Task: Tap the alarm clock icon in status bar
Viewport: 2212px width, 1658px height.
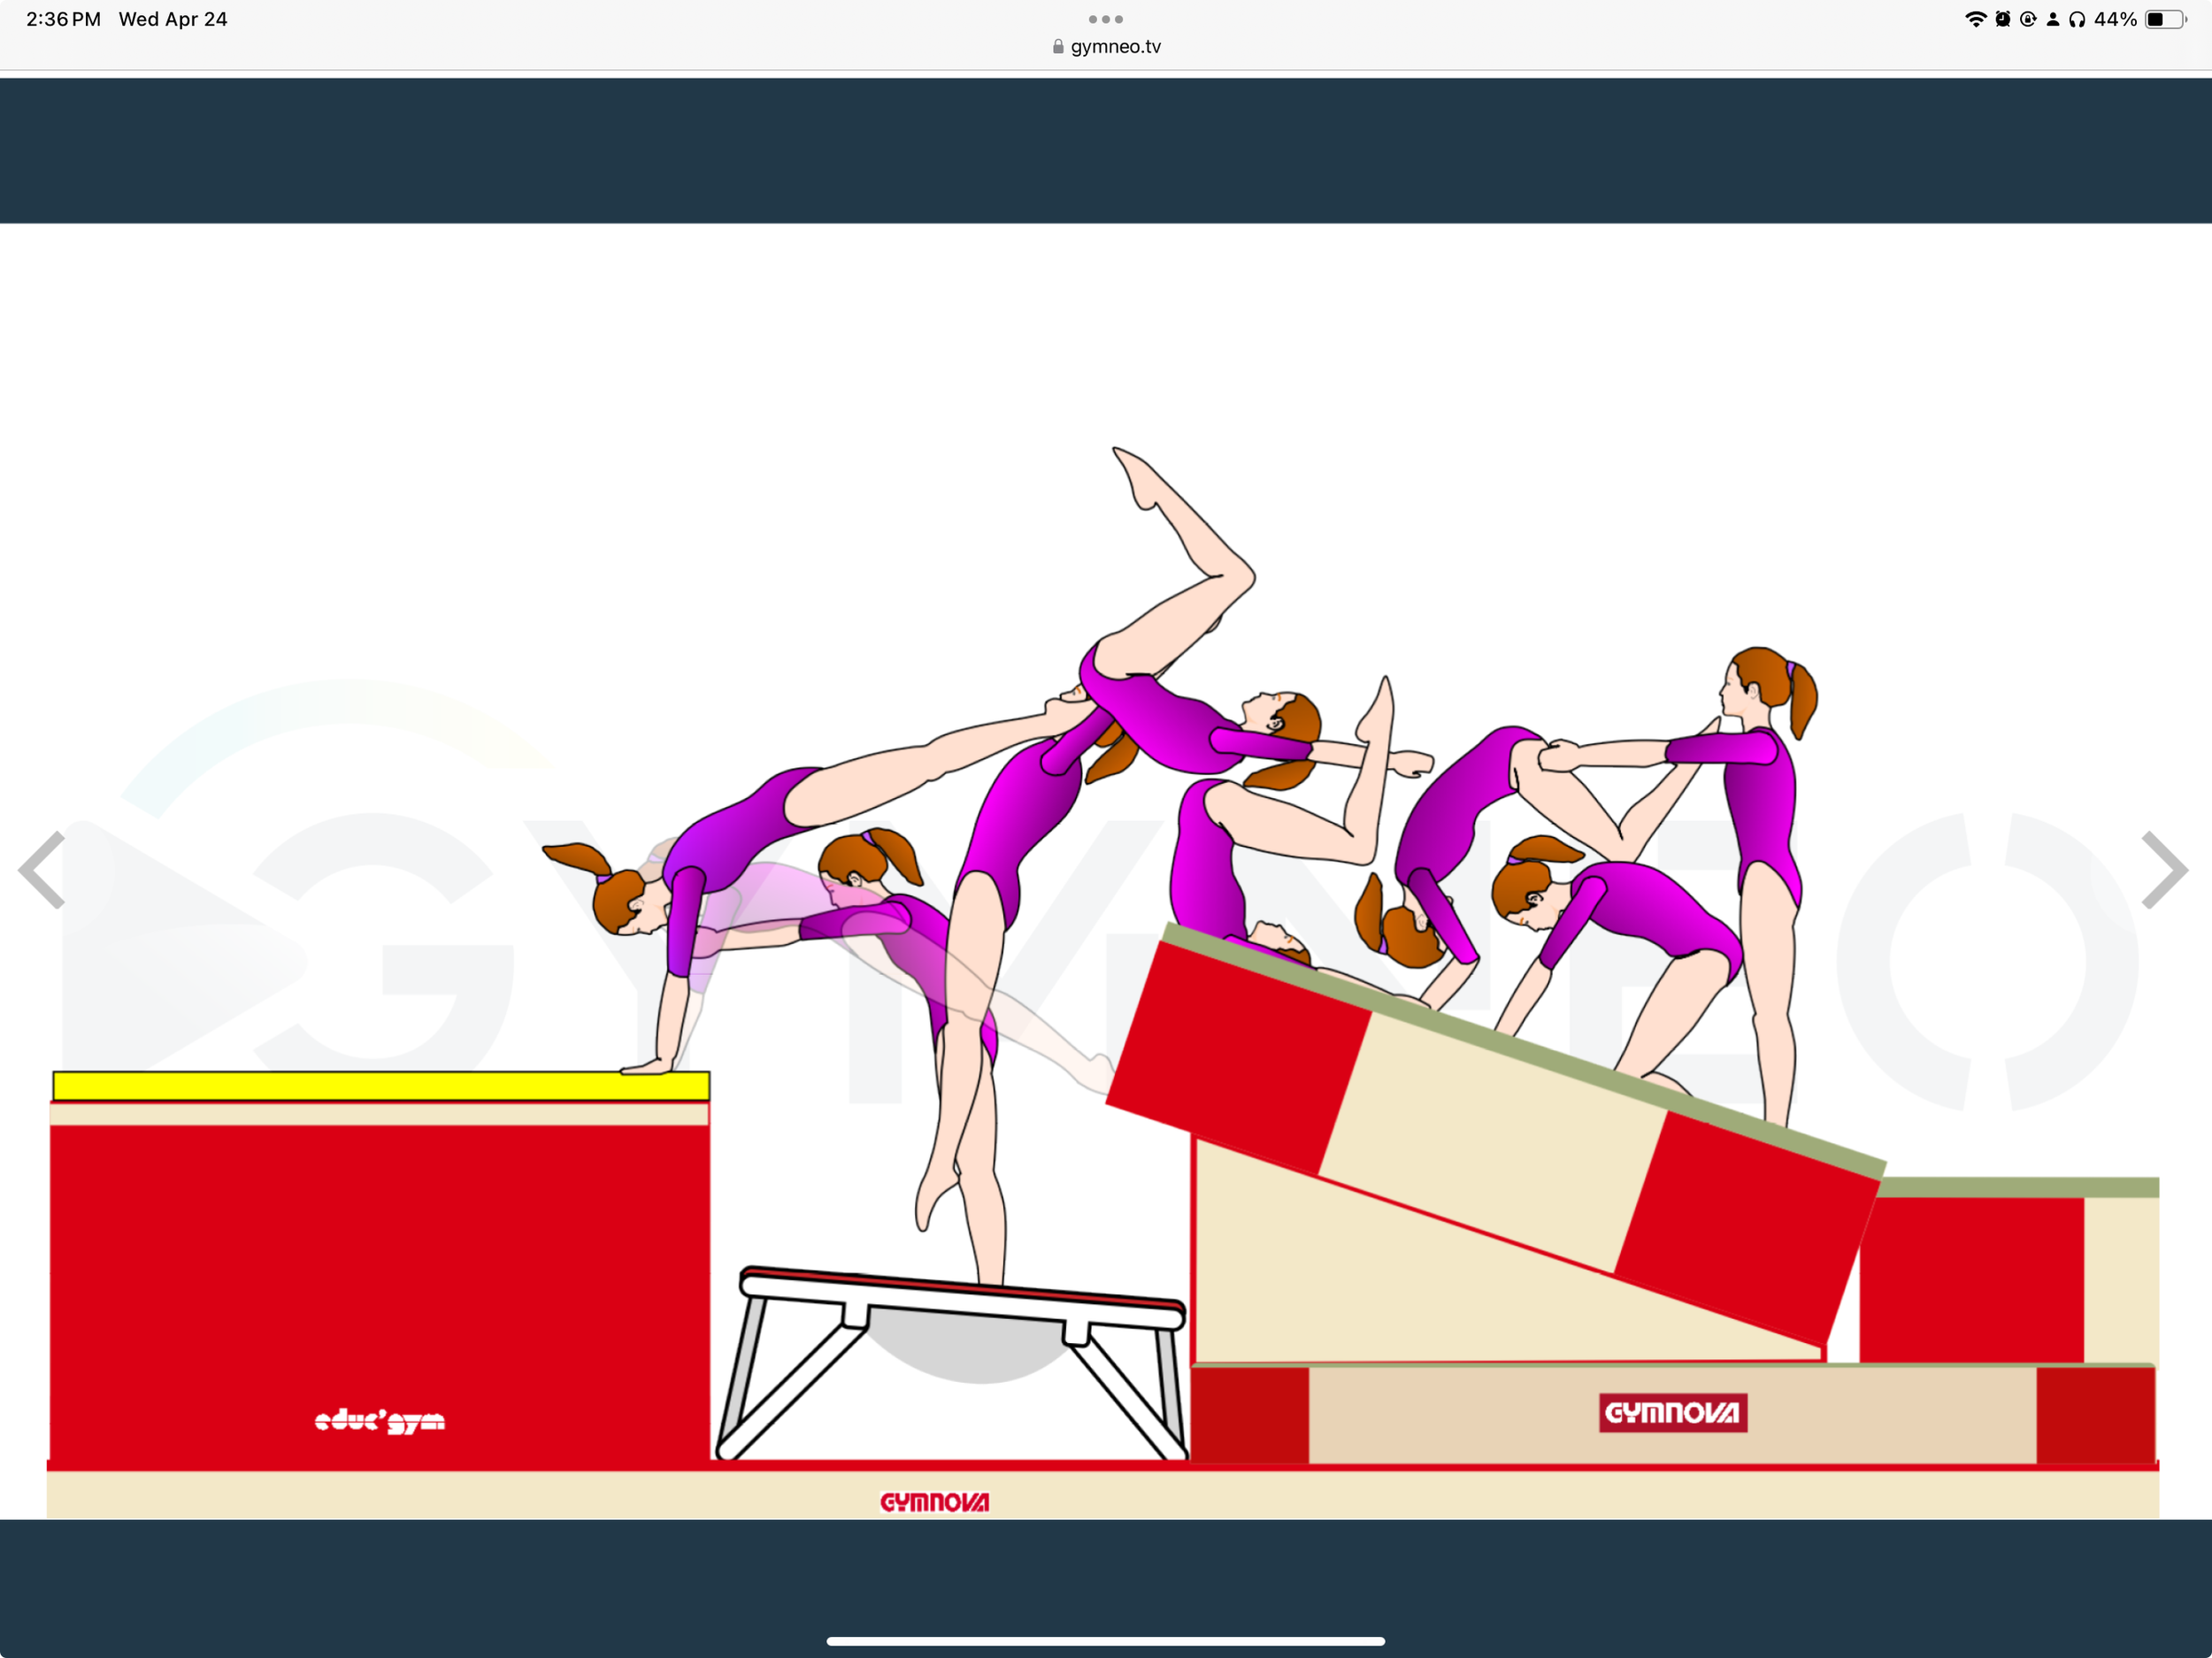Action: [x=2003, y=18]
